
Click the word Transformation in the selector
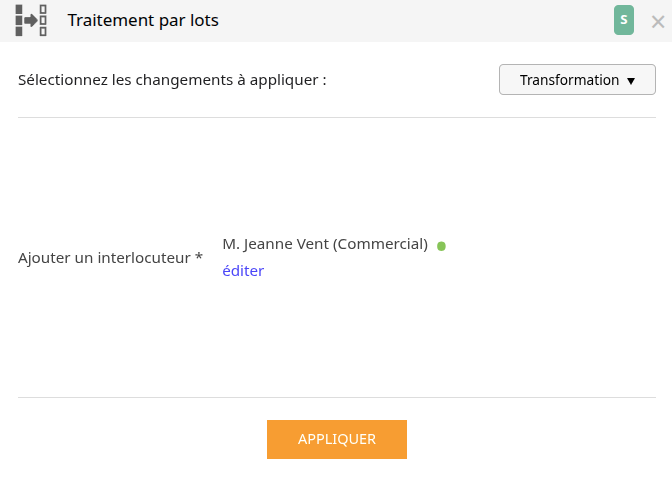(x=569, y=80)
